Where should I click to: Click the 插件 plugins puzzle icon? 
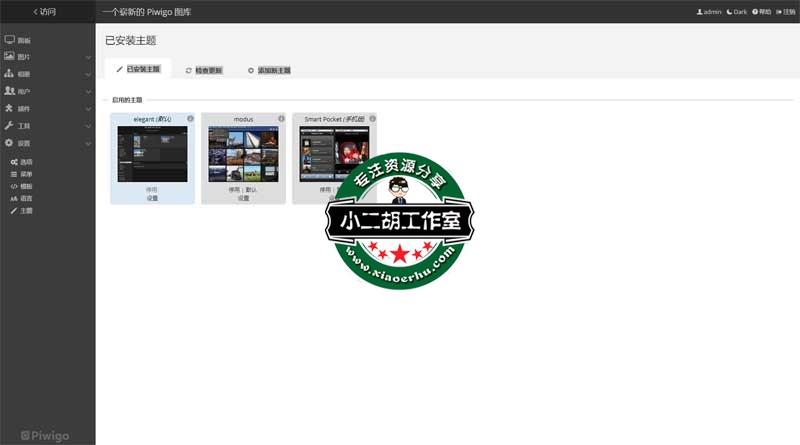[9, 108]
